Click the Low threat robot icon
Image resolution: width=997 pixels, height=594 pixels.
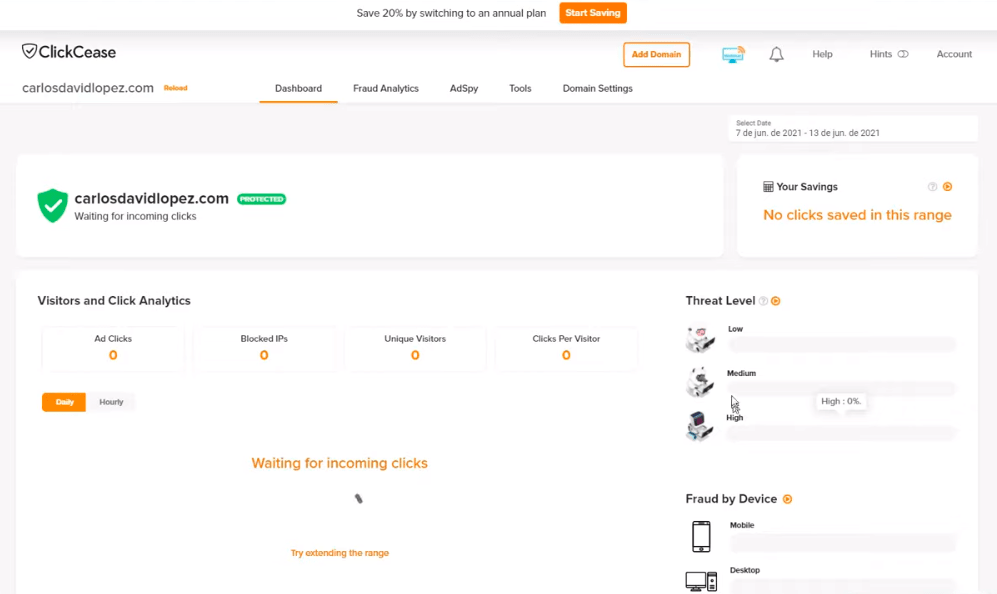click(700, 339)
